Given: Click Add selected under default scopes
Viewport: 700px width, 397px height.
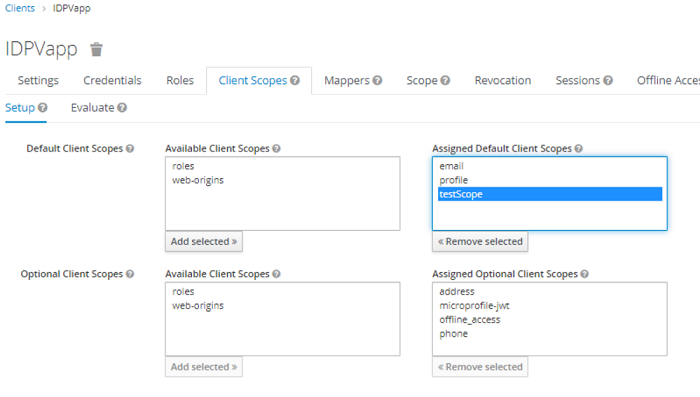Looking at the screenshot, I should coord(204,242).
